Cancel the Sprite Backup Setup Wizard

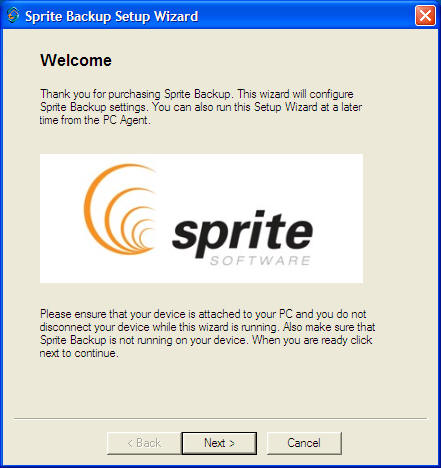click(x=304, y=443)
